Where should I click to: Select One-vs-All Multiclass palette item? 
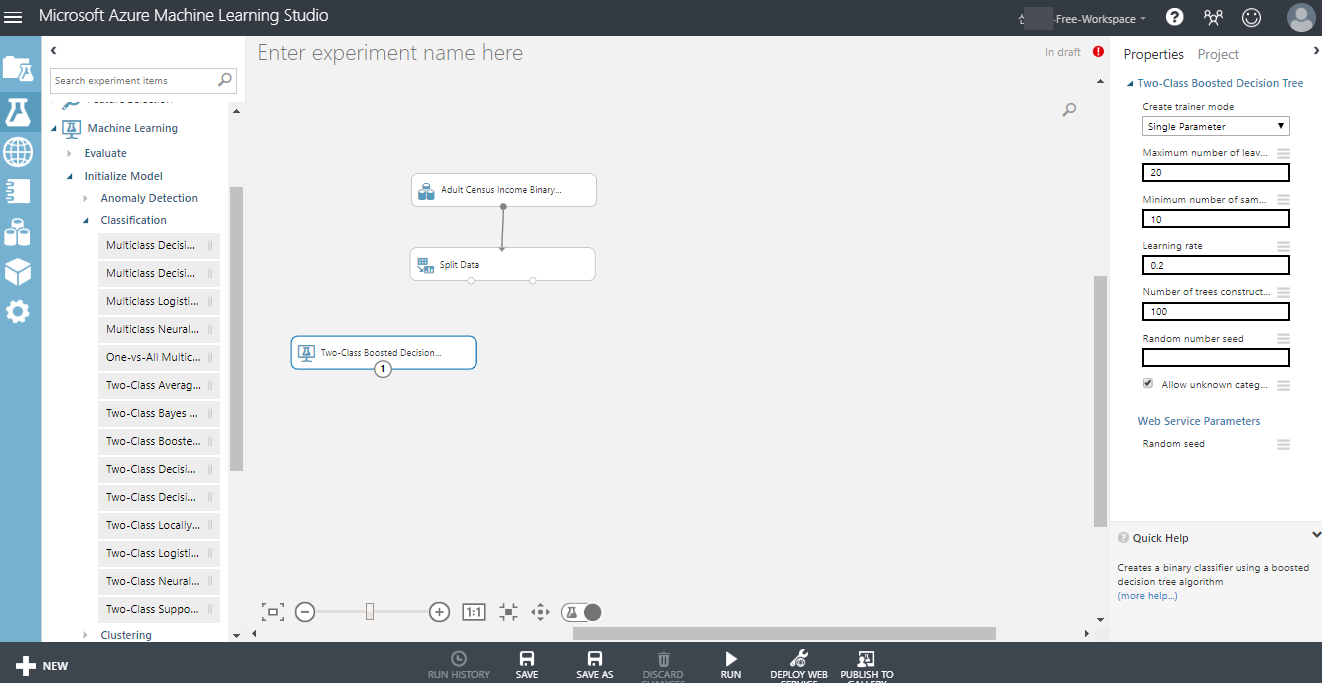pos(159,357)
